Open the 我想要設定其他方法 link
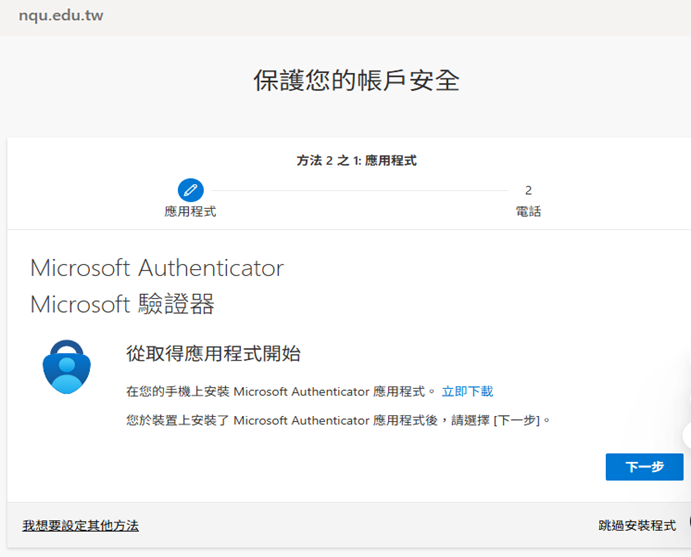This screenshot has height=557, width=691. tap(81, 525)
